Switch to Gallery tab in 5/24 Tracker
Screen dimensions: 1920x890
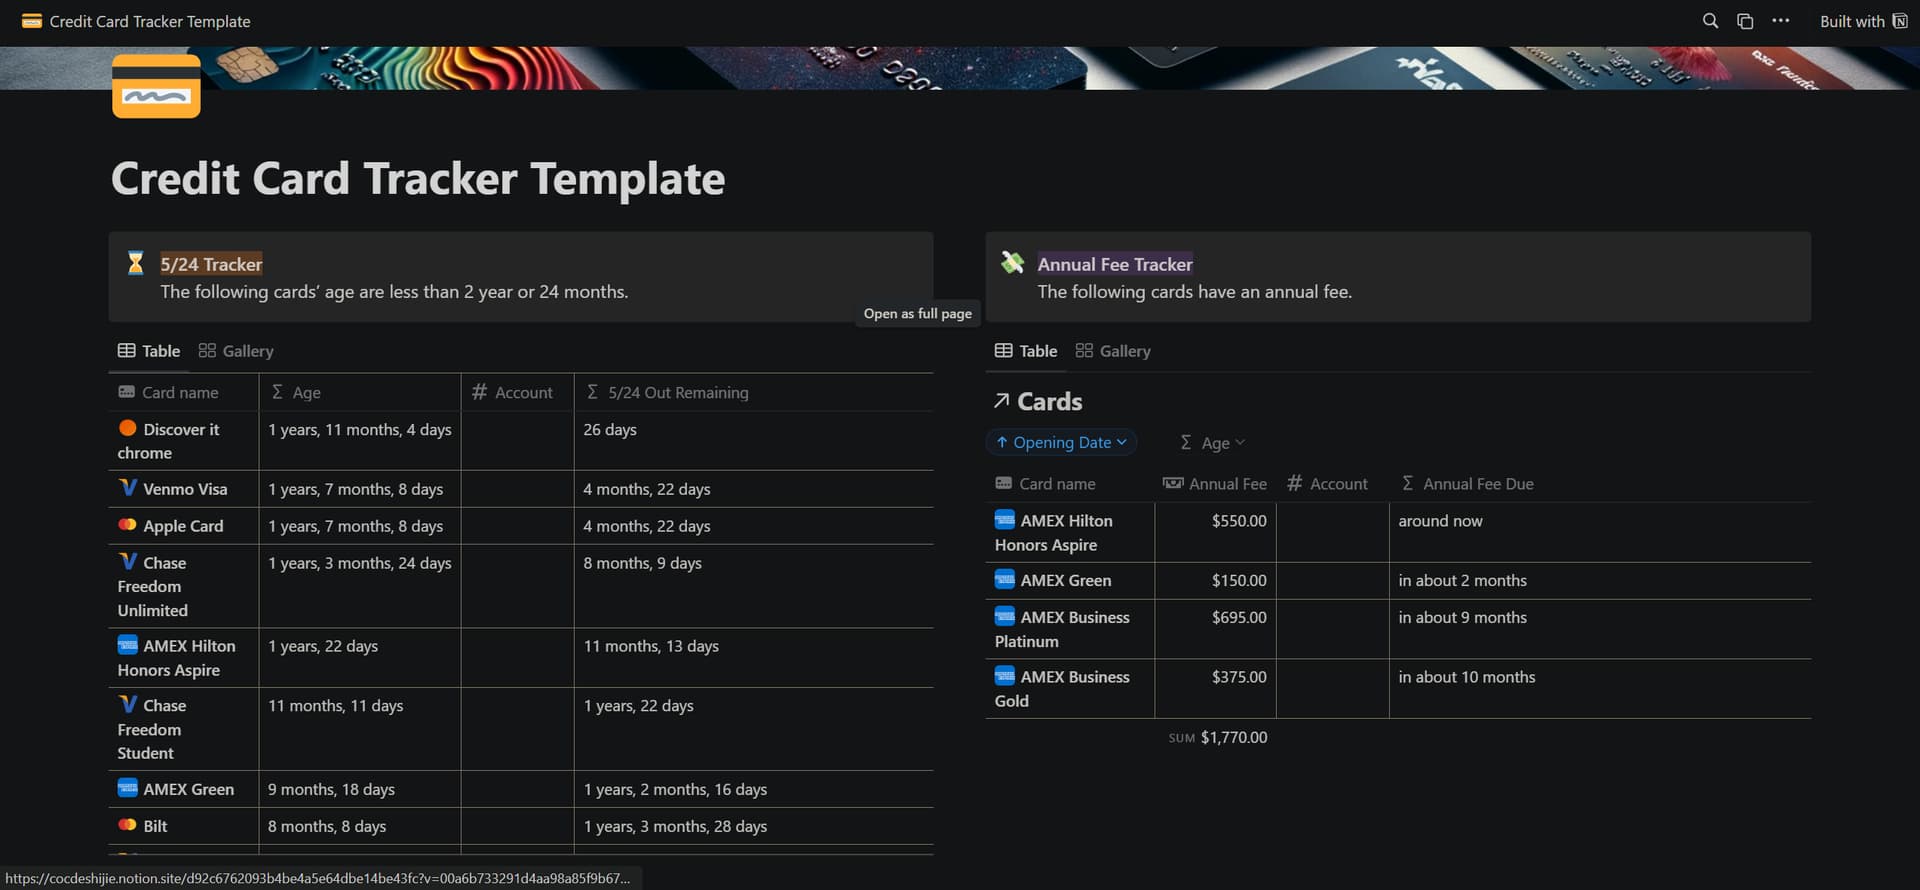point(236,351)
